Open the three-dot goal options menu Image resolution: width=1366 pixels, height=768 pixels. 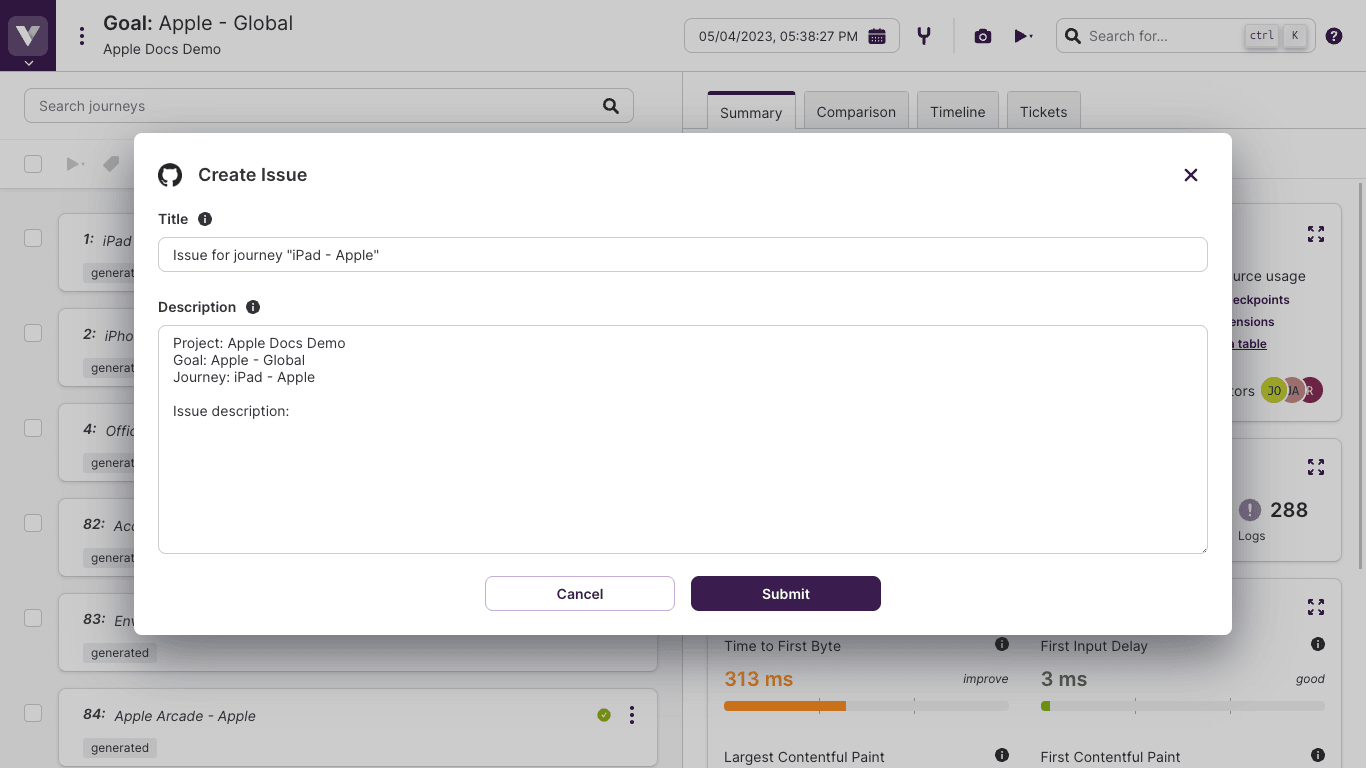tap(82, 36)
